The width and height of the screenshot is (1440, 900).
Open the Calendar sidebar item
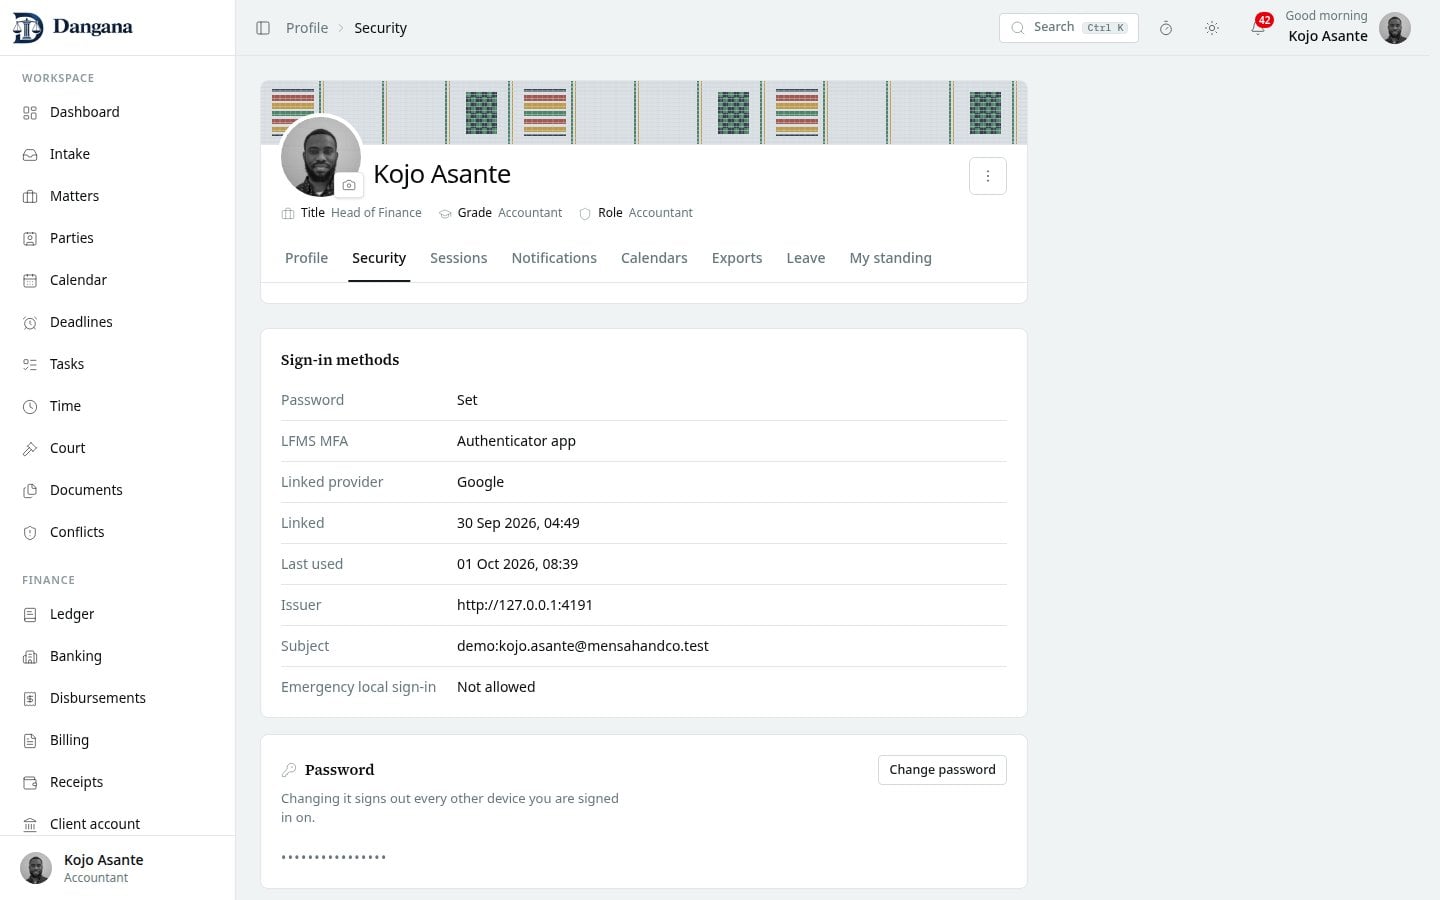(117, 280)
